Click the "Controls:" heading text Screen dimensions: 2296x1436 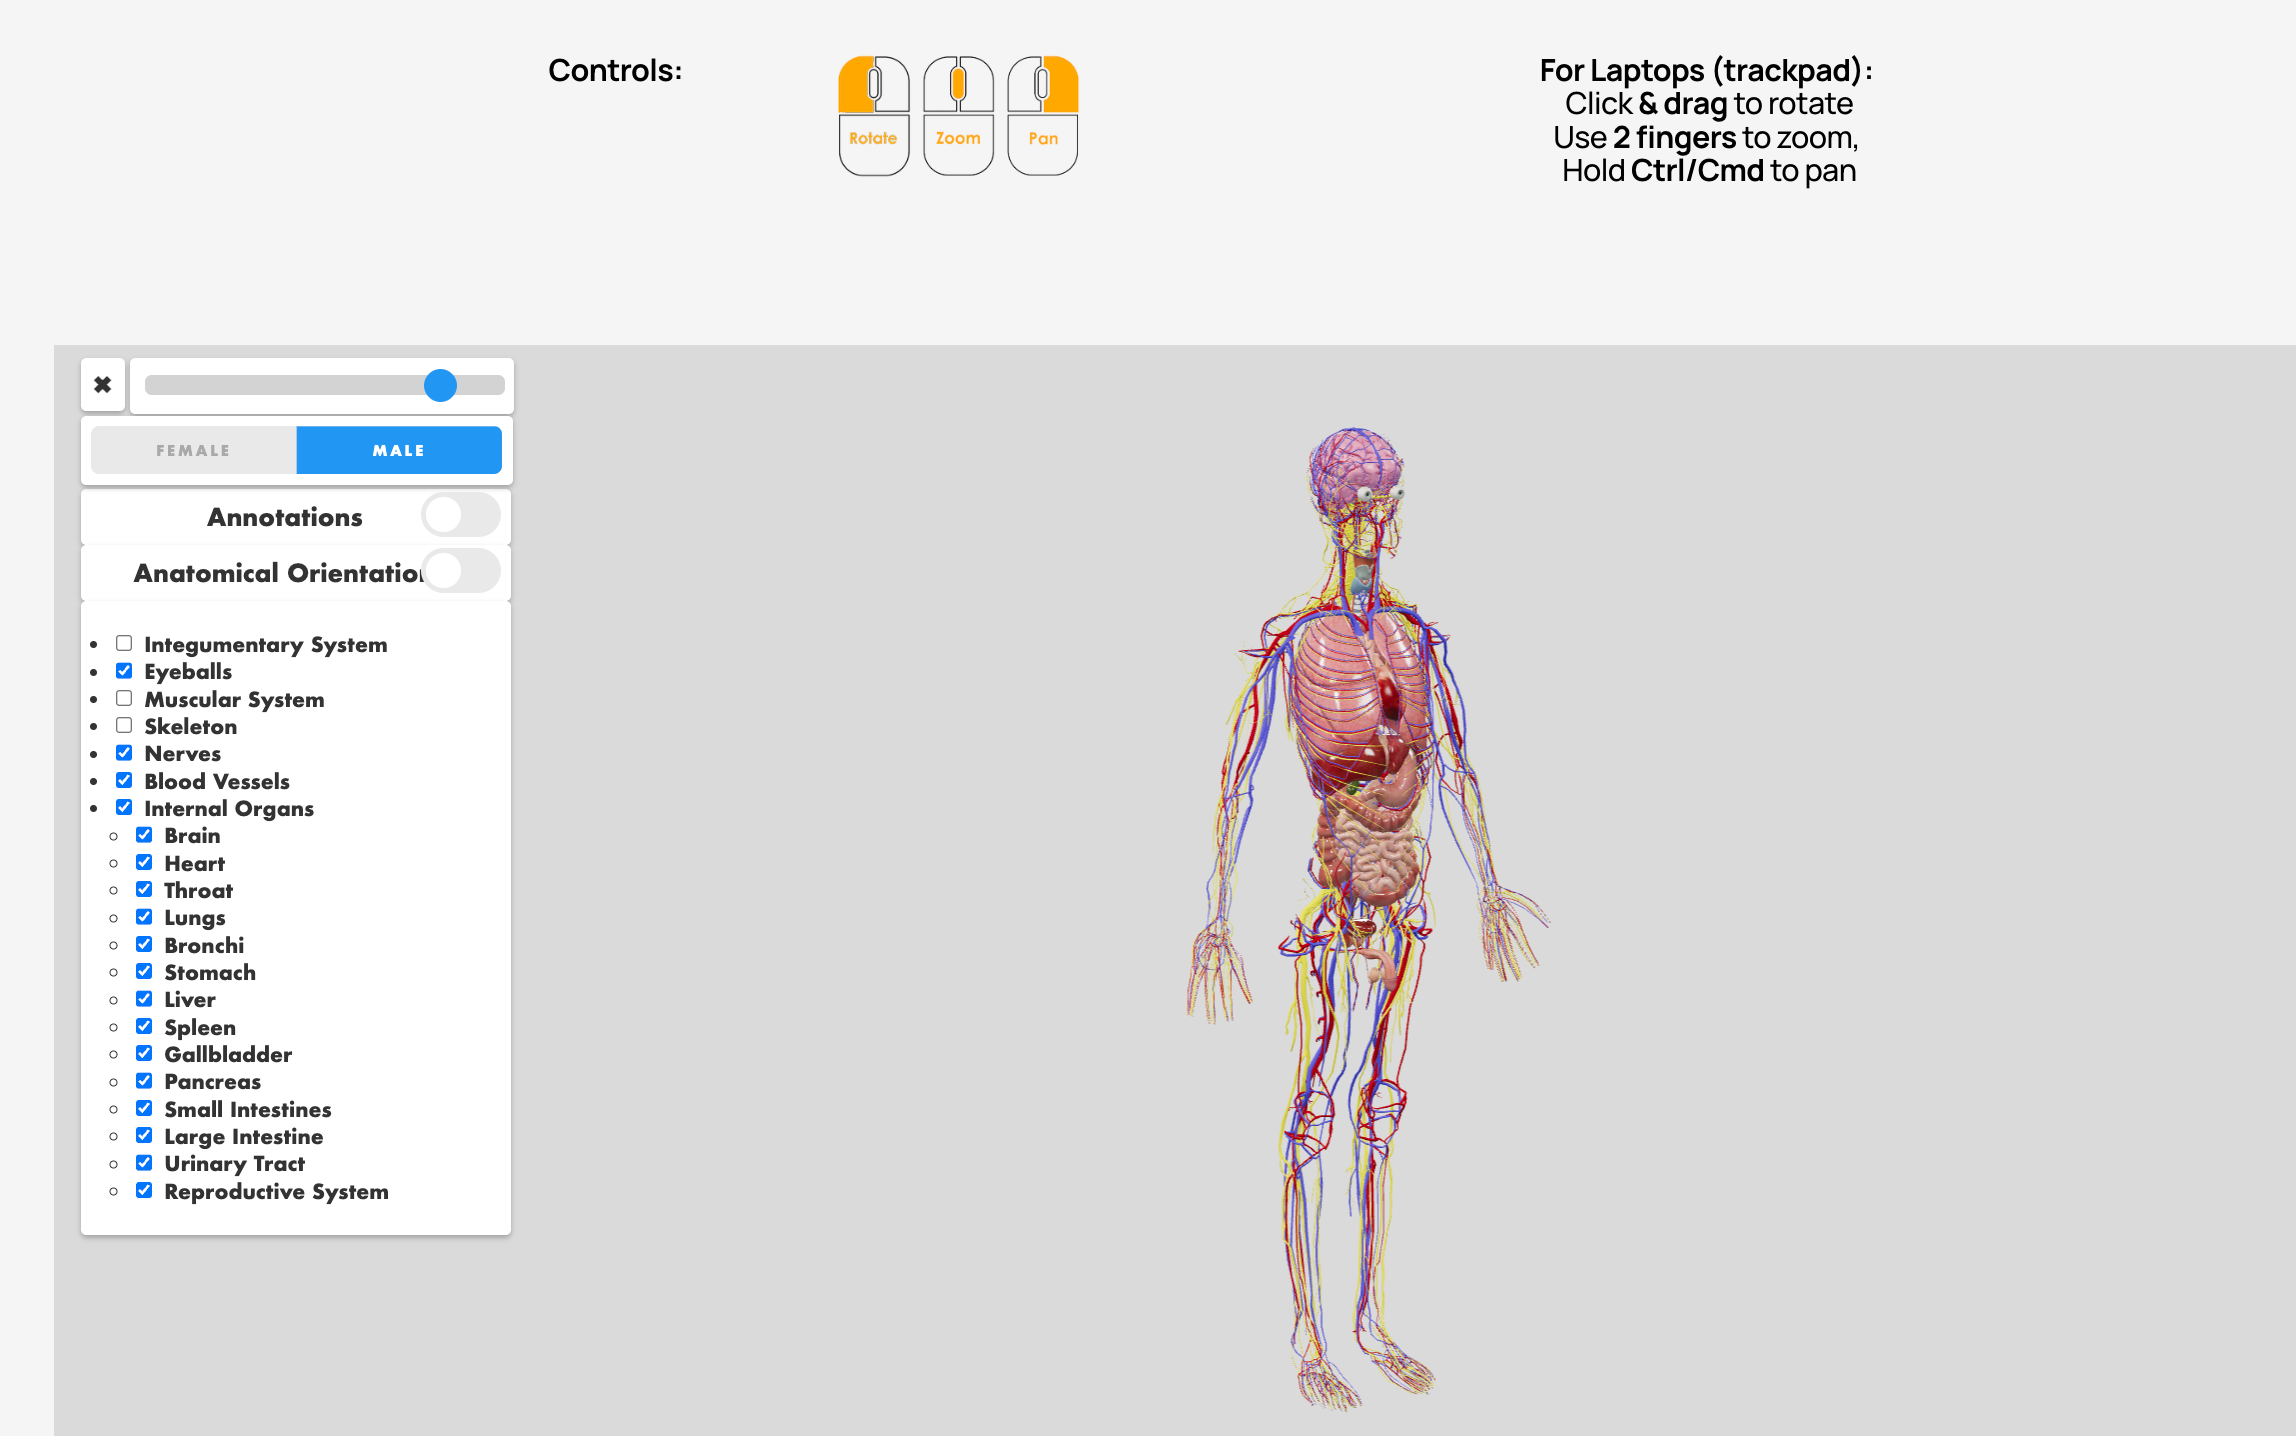(x=615, y=70)
